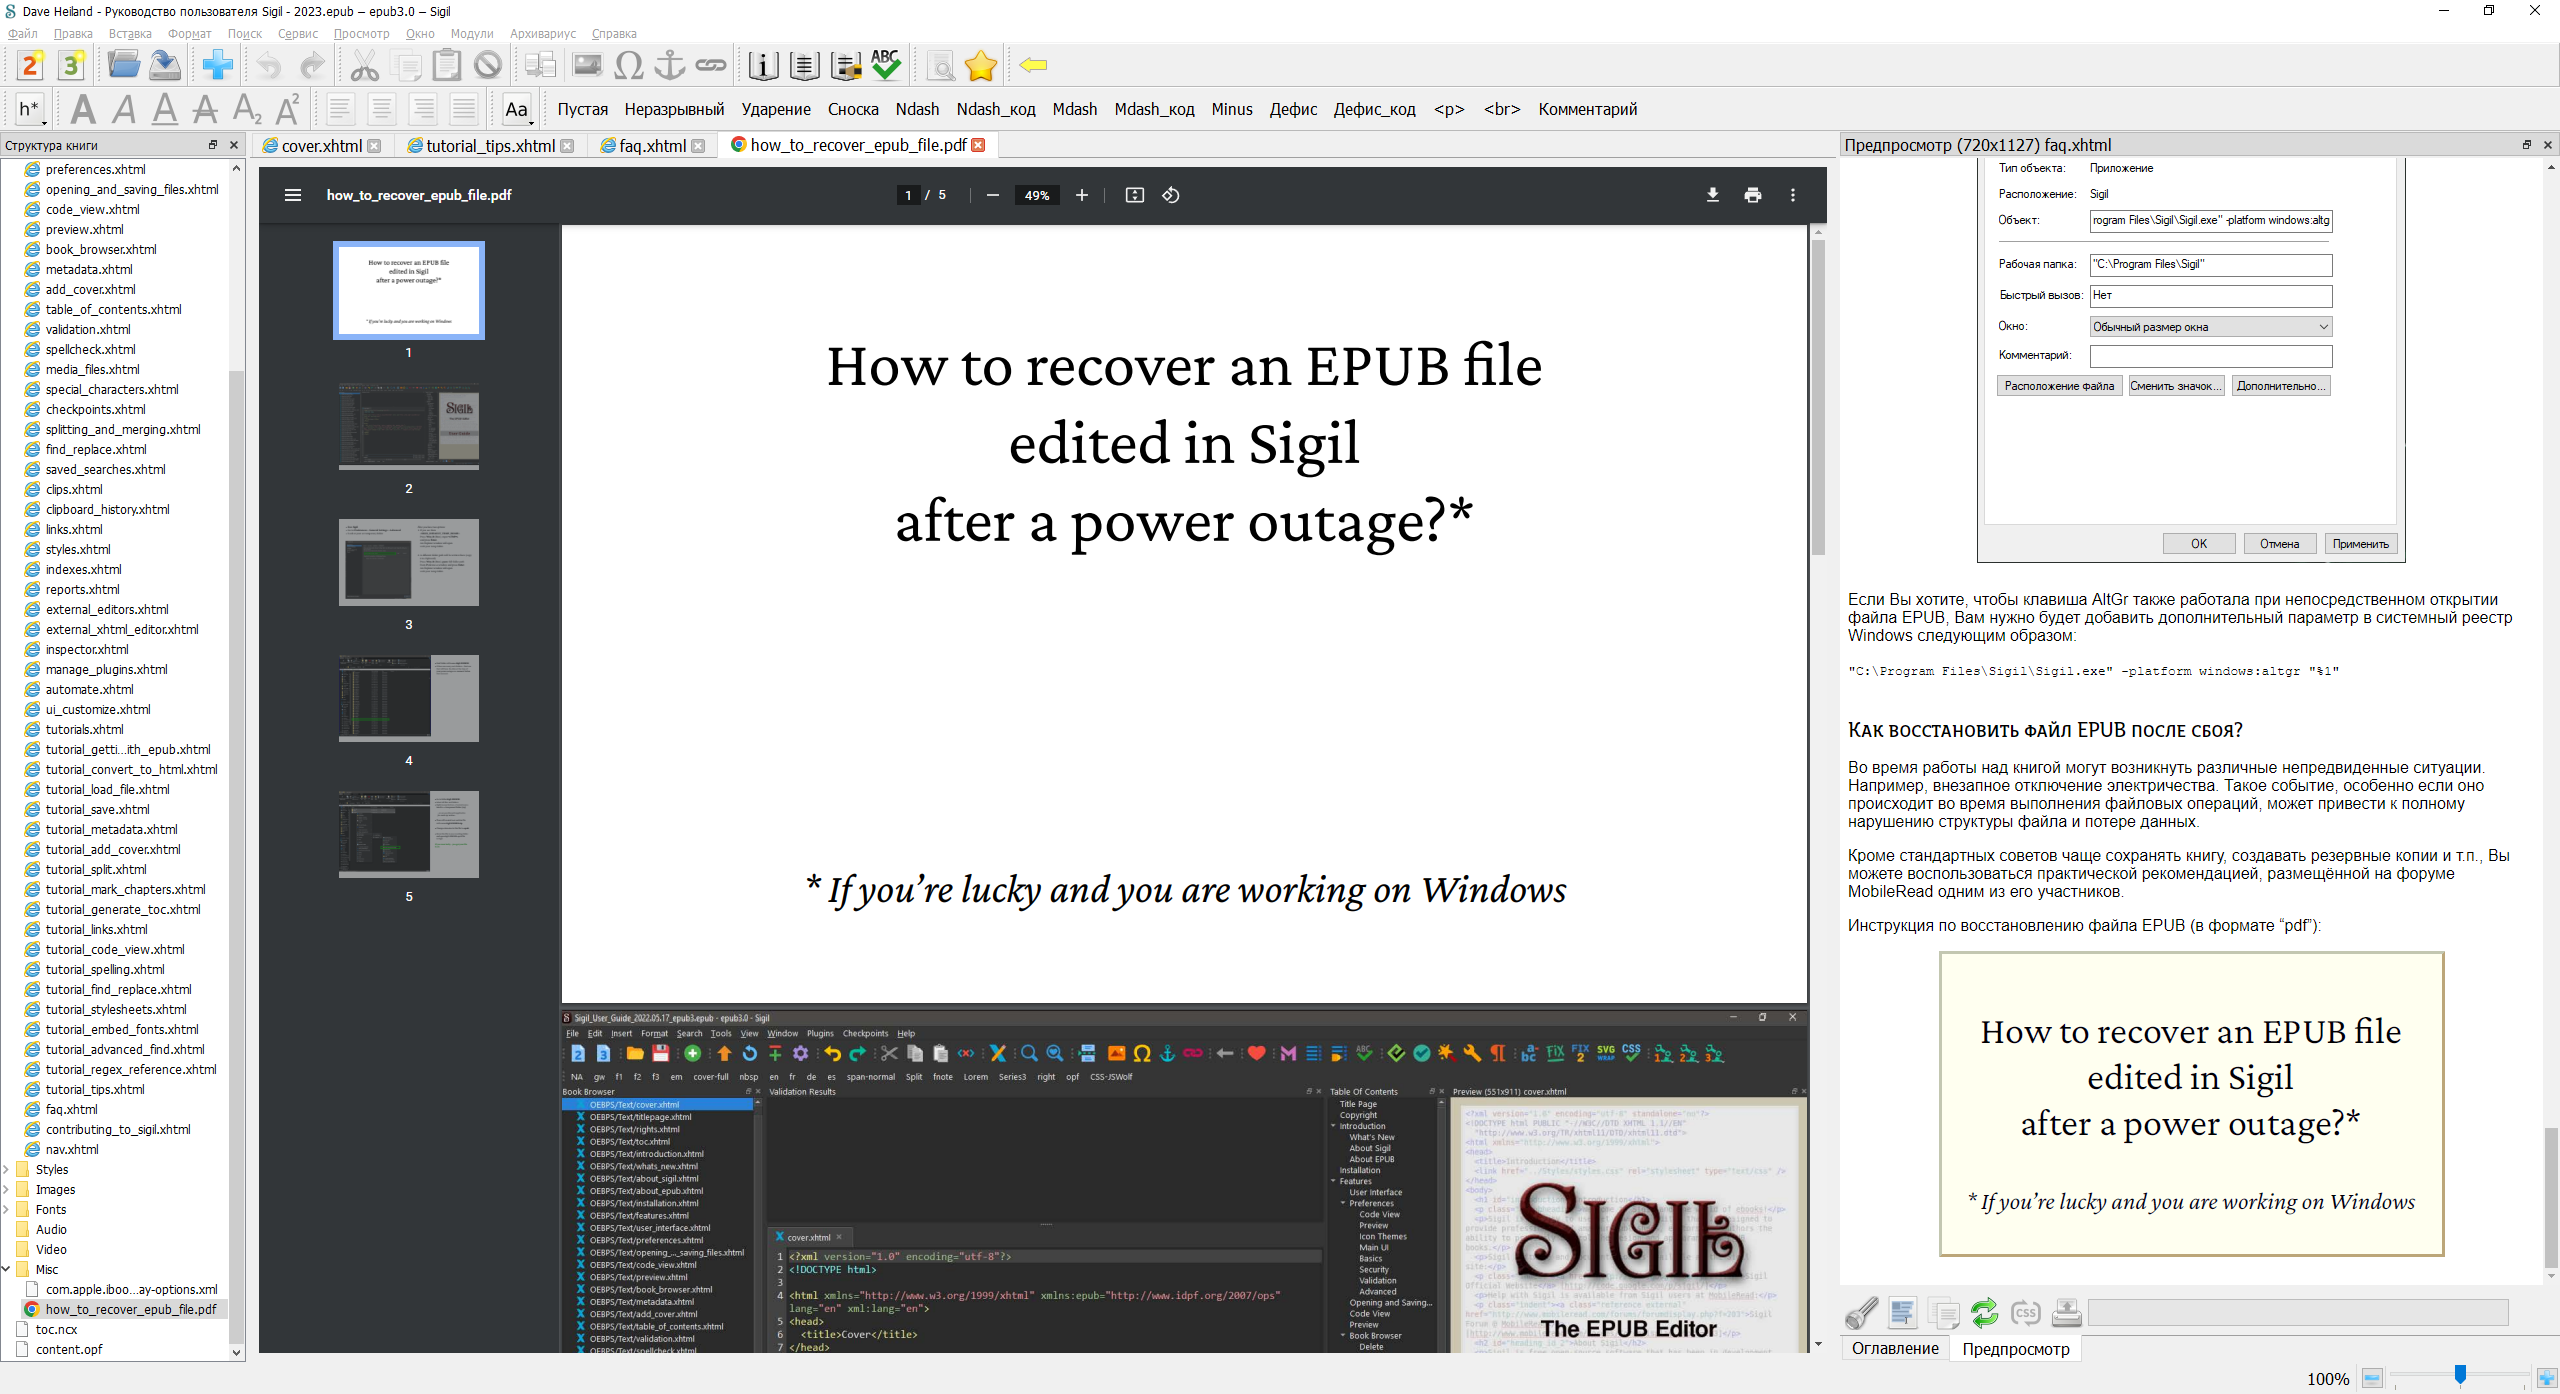Expand the Styles folder in Book Browser
The image size is (2560, 1394).
click(x=7, y=1169)
